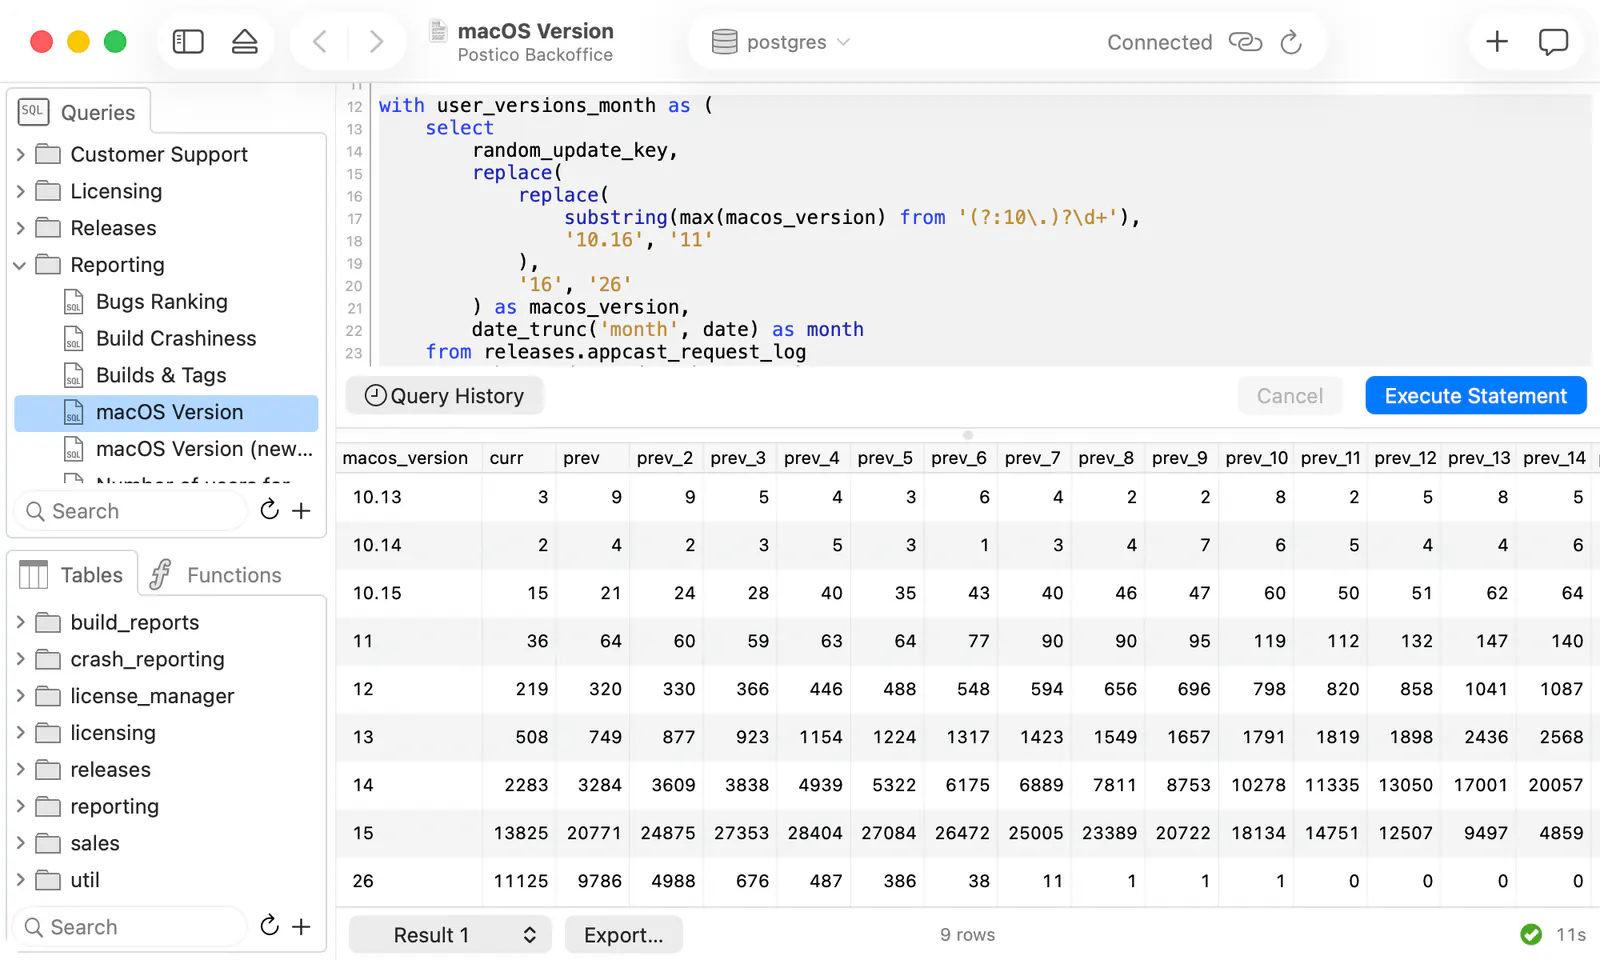
Task: Select the Tables tab
Action: 72,575
